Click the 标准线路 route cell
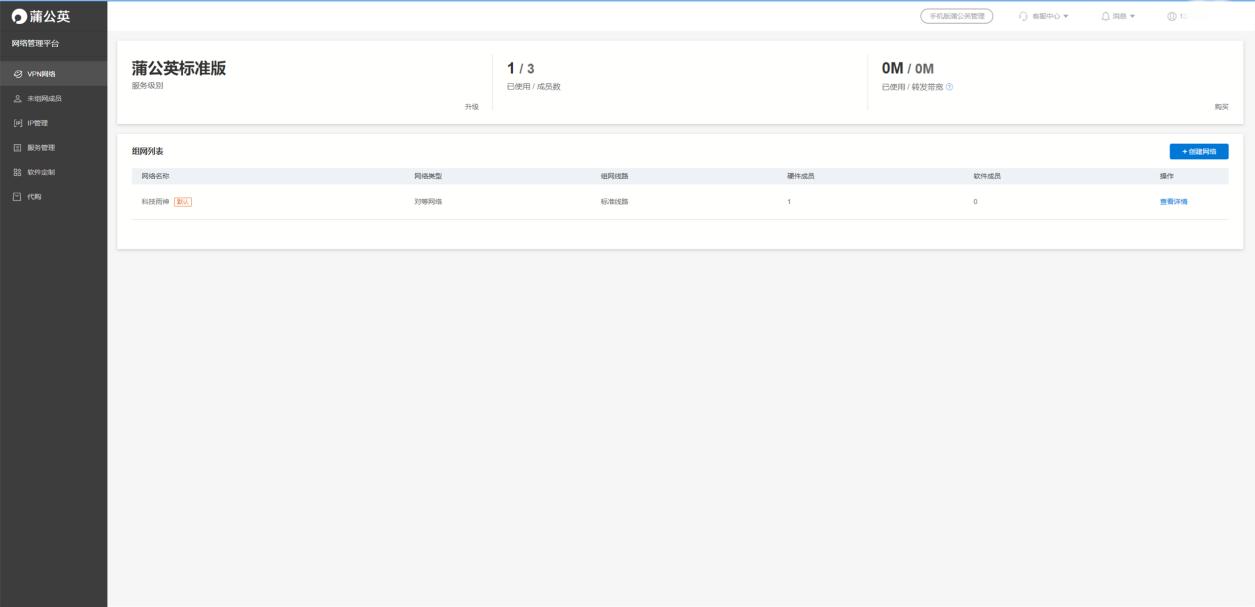 click(x=614, y=202)
